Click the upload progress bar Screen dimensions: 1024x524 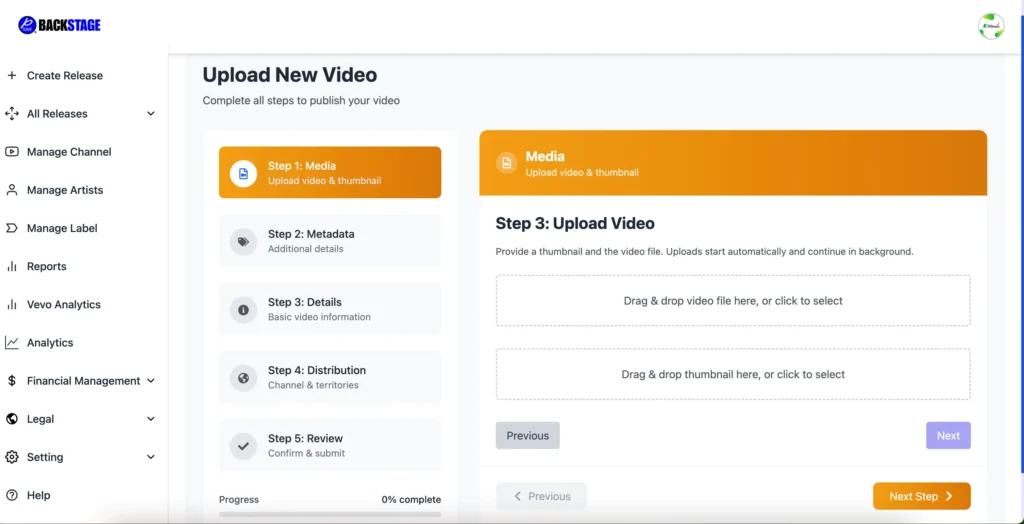point(329,514)
